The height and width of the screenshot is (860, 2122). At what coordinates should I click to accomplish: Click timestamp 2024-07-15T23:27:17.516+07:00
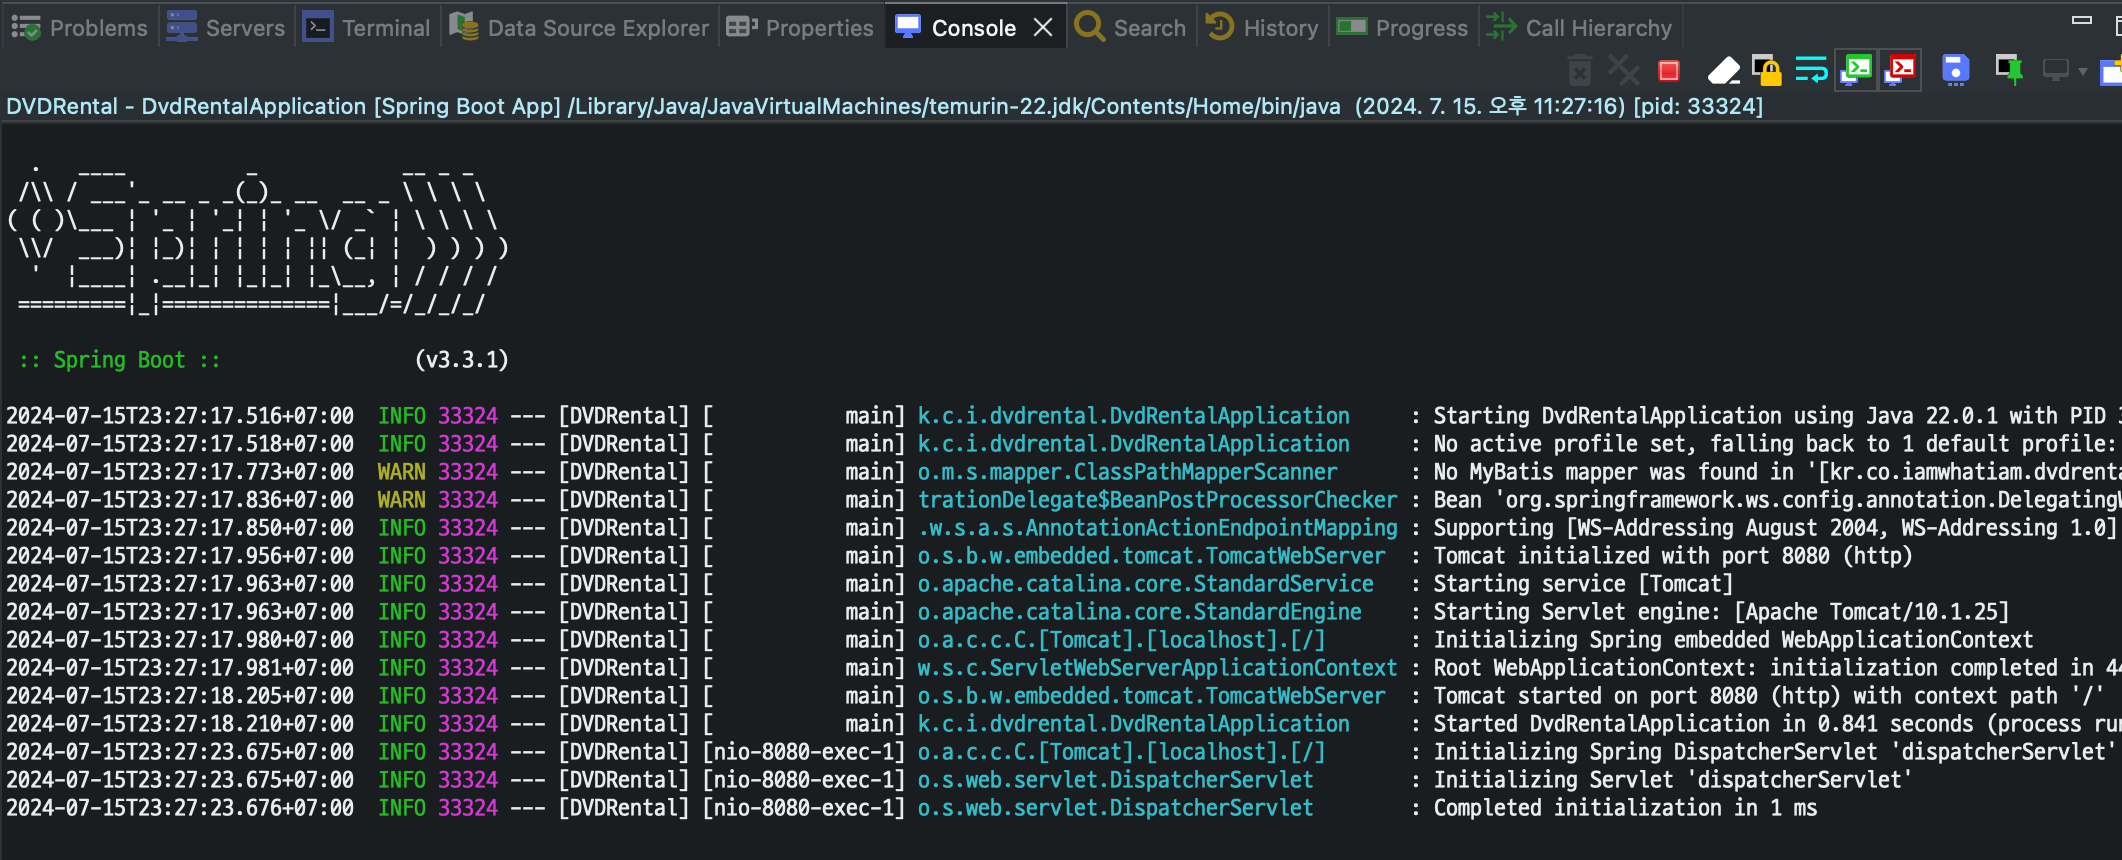pyautogui.click(x=180, y=416)
